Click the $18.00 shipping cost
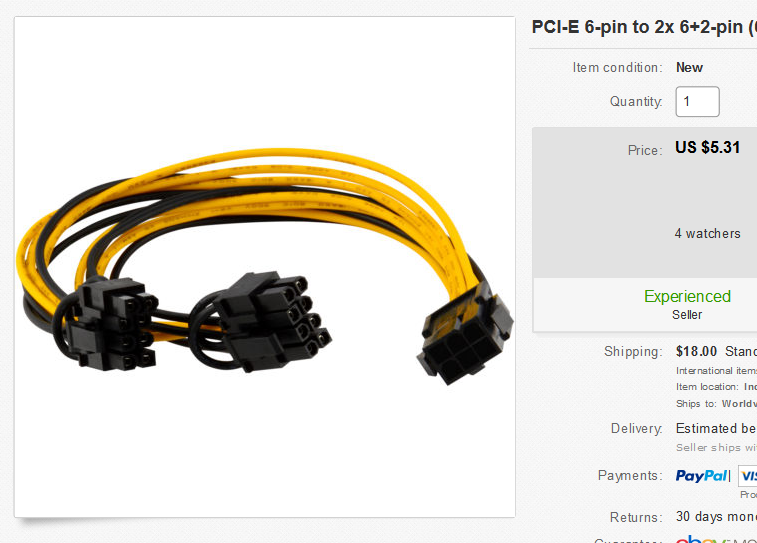Image resolution: width=757 pixels, height=543 pixels. [696, 351]
